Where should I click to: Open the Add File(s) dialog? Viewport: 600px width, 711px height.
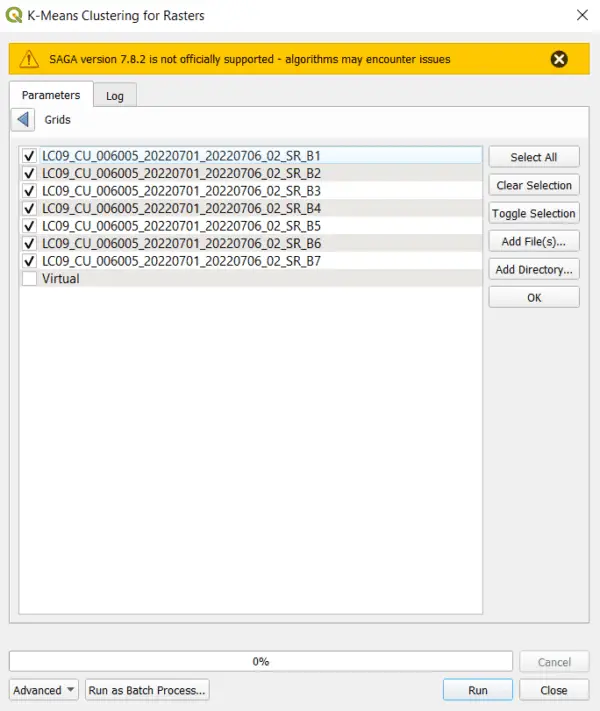(x=534, y=241)
